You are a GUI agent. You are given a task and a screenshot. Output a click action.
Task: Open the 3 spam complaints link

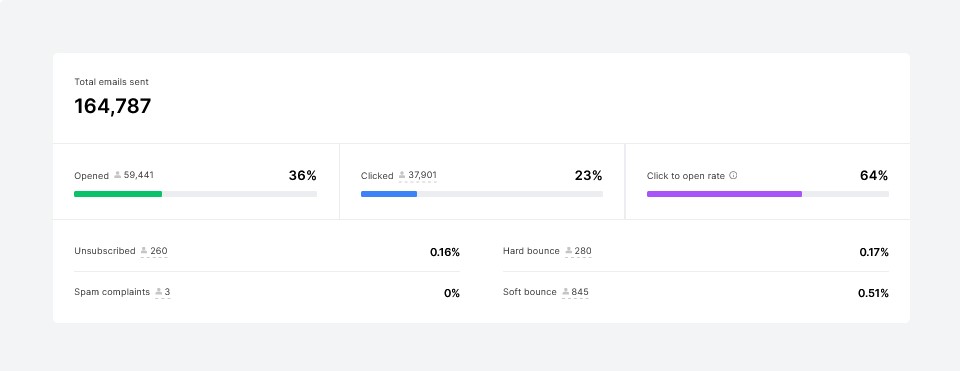167,292
